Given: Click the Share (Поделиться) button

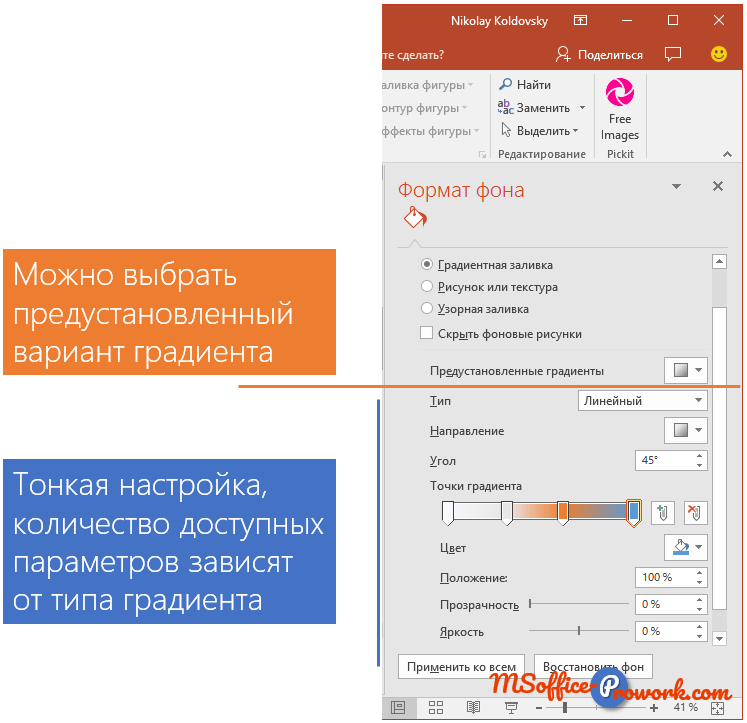Looking at the screenshot, I should click(599, 55).
